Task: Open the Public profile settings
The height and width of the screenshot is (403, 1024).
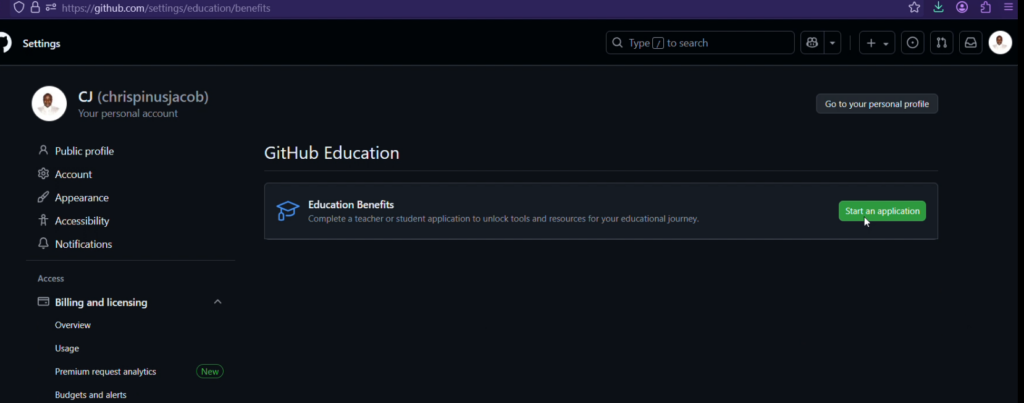Action: coord(84,151)
